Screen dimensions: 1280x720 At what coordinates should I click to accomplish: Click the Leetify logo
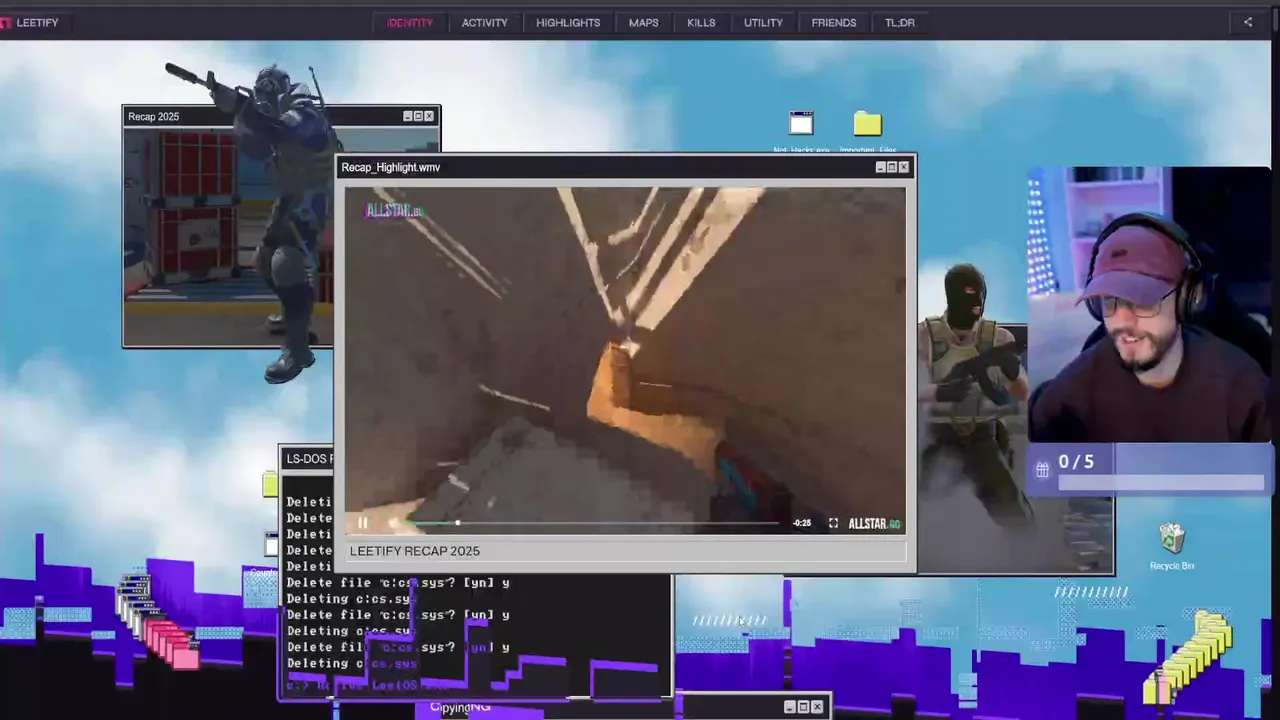coord(30,22)
